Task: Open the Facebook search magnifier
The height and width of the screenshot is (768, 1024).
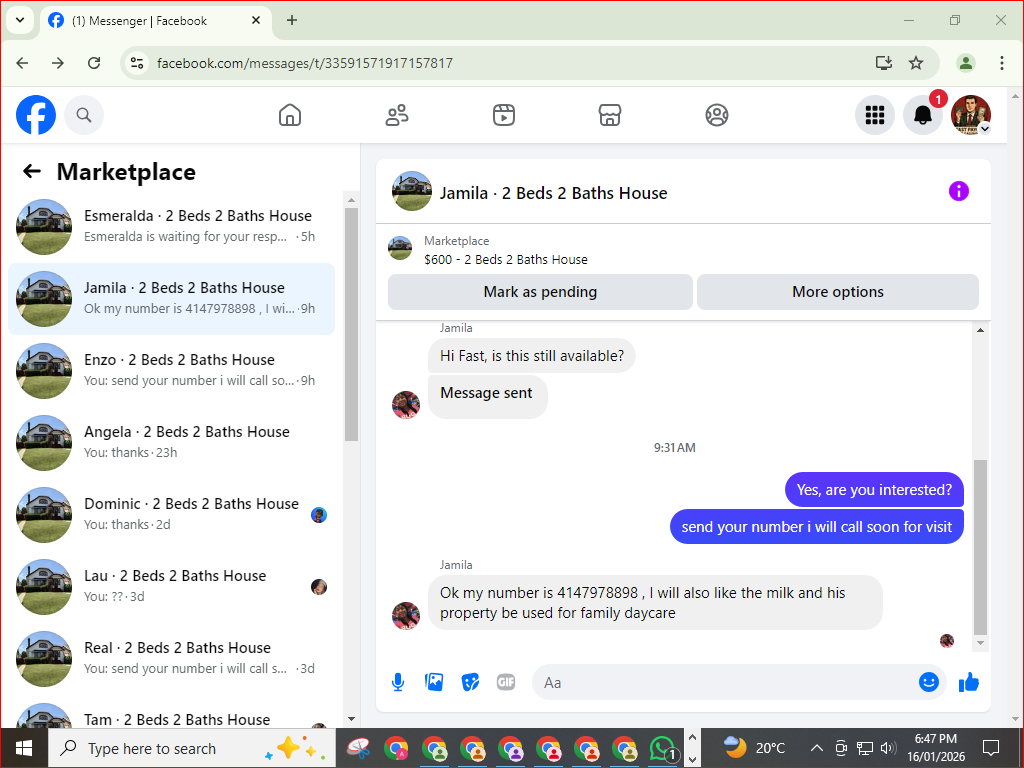Action: (84, 115)
